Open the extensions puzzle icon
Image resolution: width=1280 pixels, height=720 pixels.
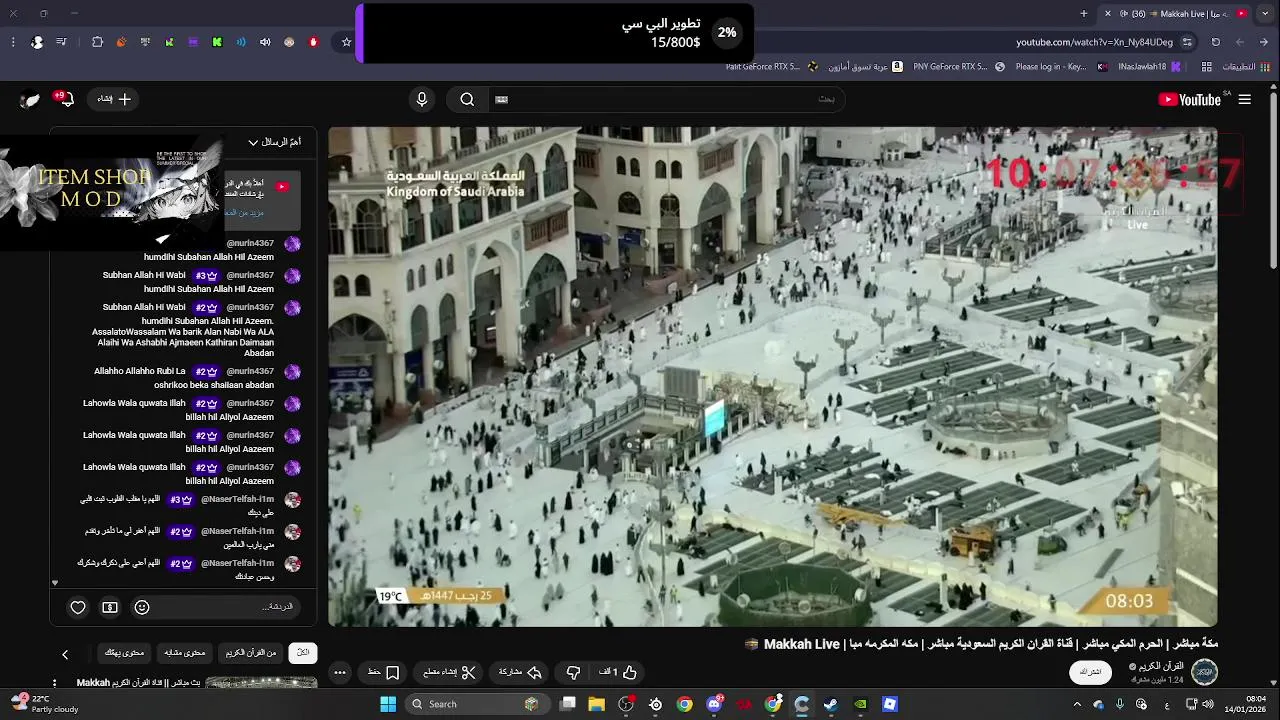pos(97,42)
